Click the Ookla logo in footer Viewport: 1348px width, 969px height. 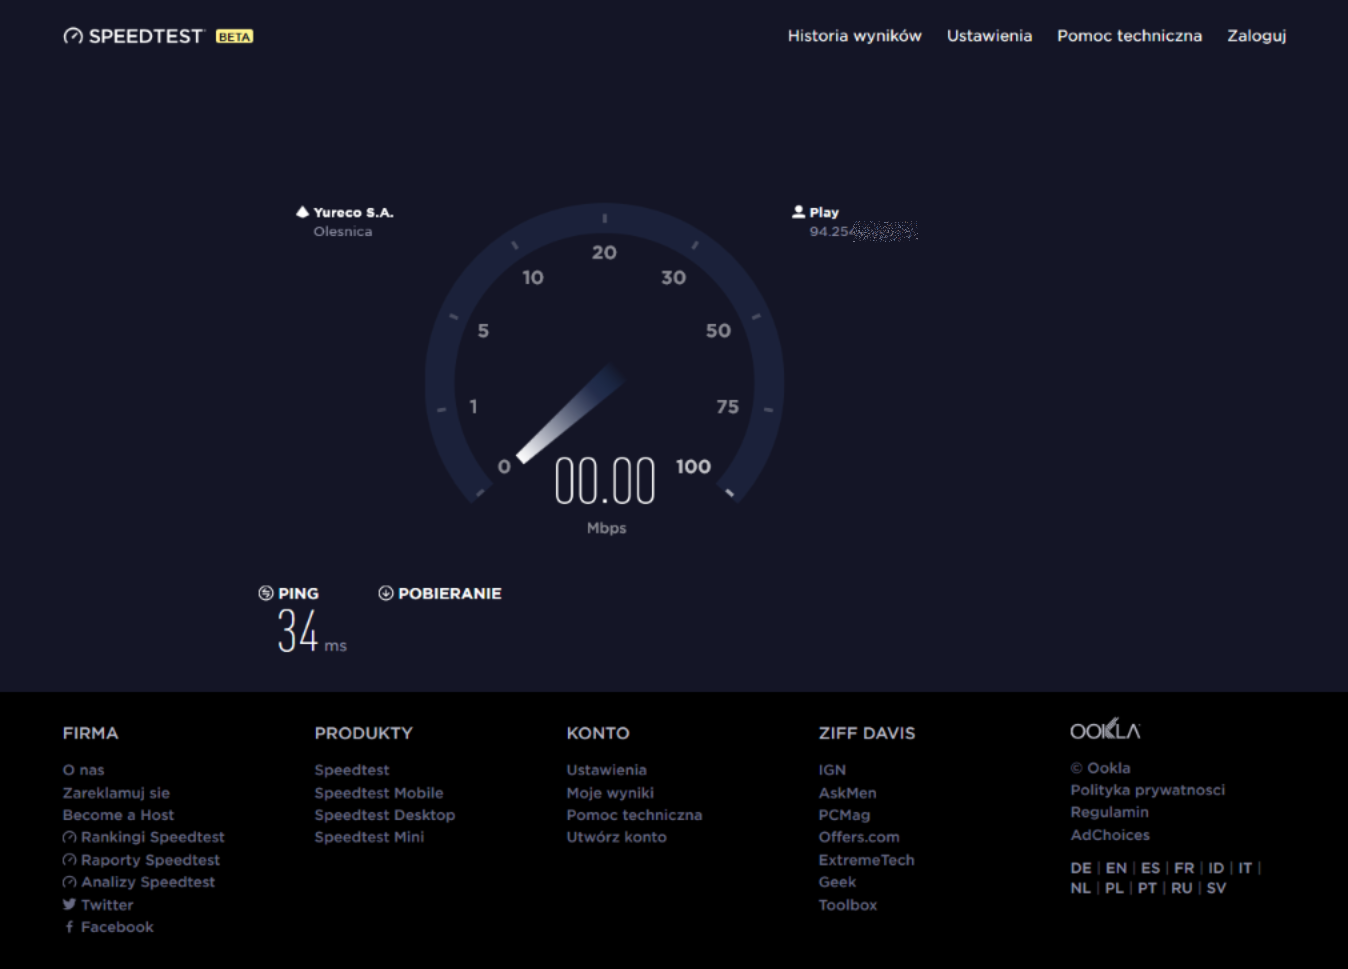click(1104, 731)
